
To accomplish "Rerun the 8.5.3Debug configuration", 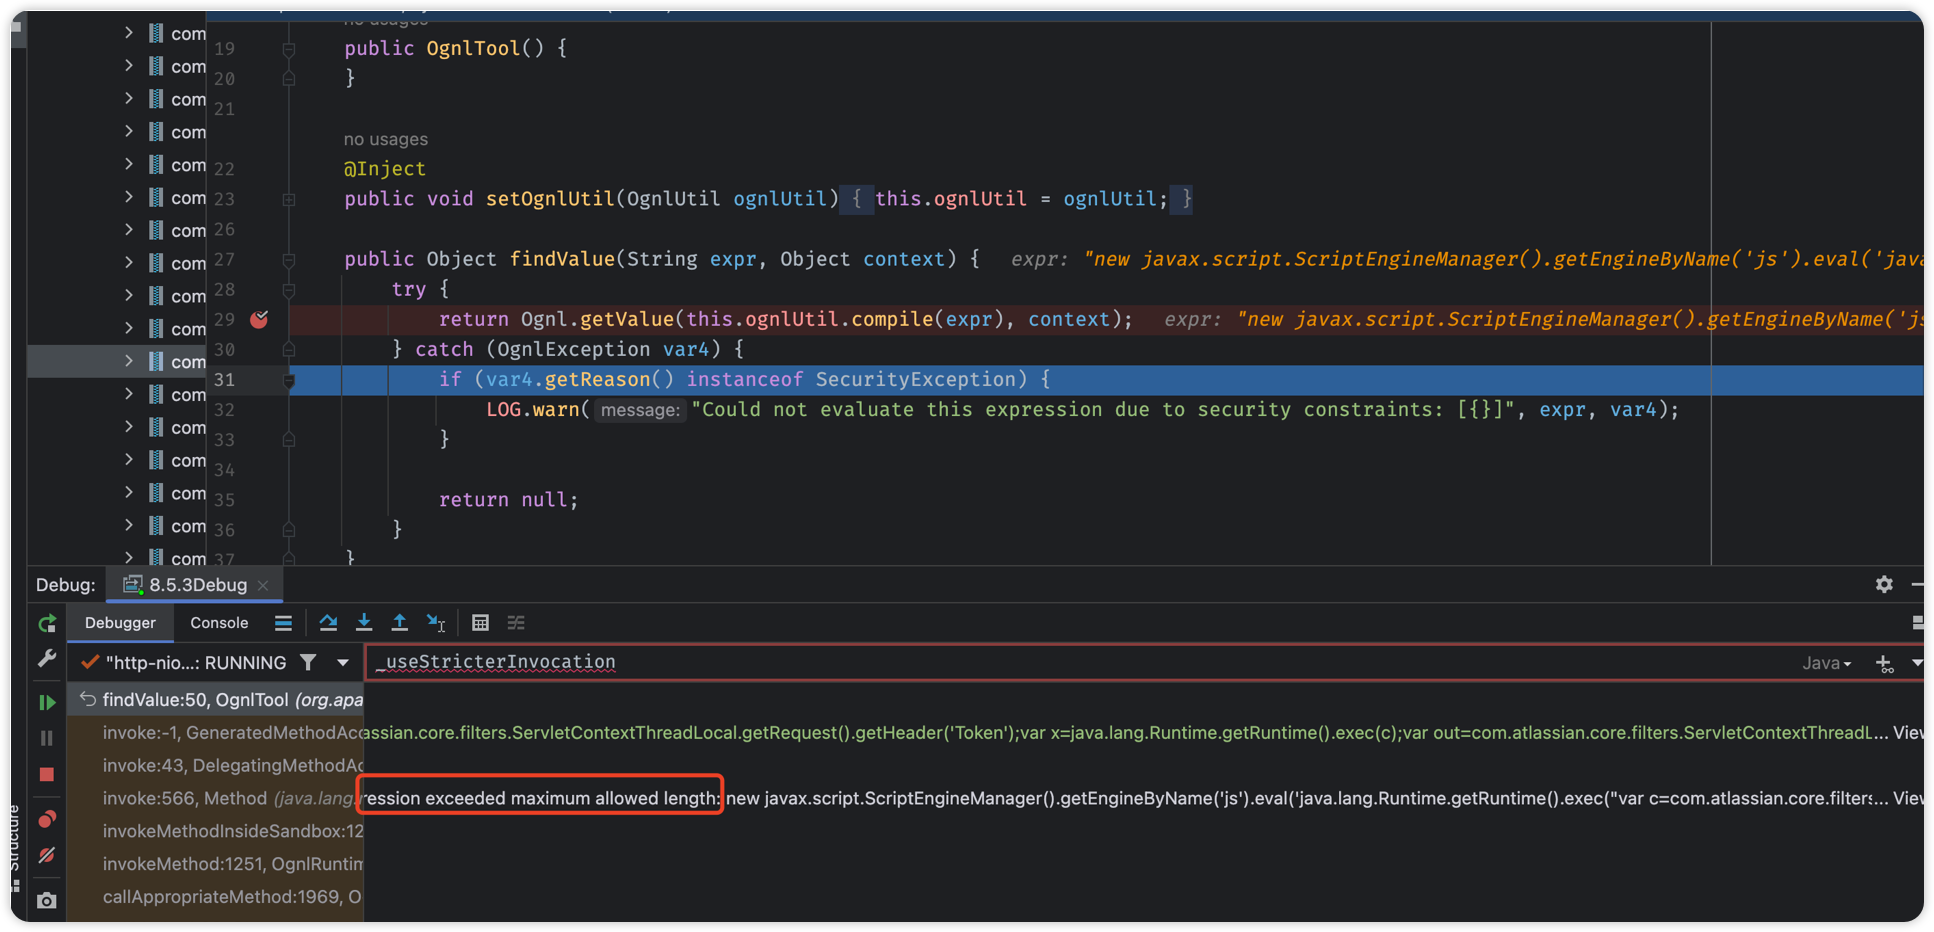I will [47, 624].
